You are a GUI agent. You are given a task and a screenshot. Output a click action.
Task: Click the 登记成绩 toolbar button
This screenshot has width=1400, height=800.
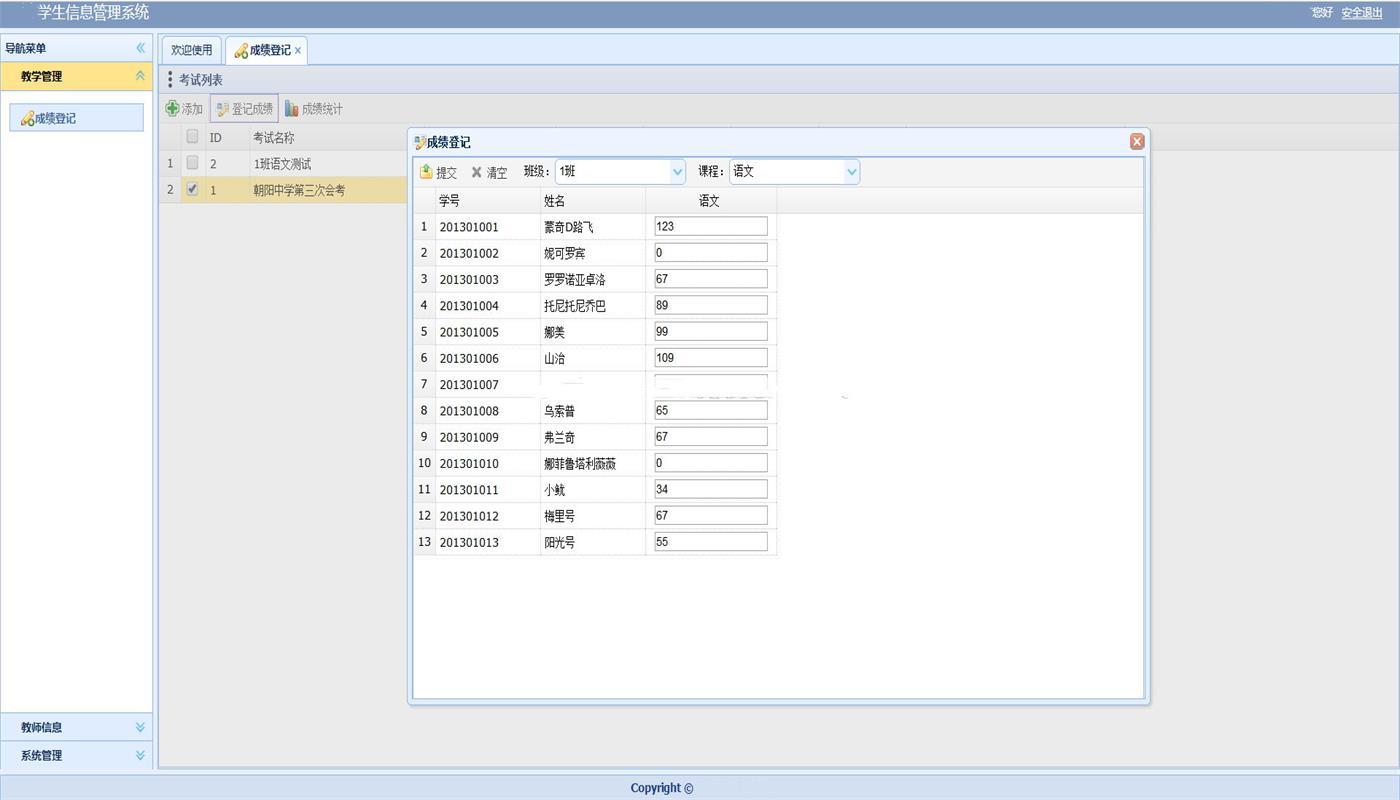(244, 109)
